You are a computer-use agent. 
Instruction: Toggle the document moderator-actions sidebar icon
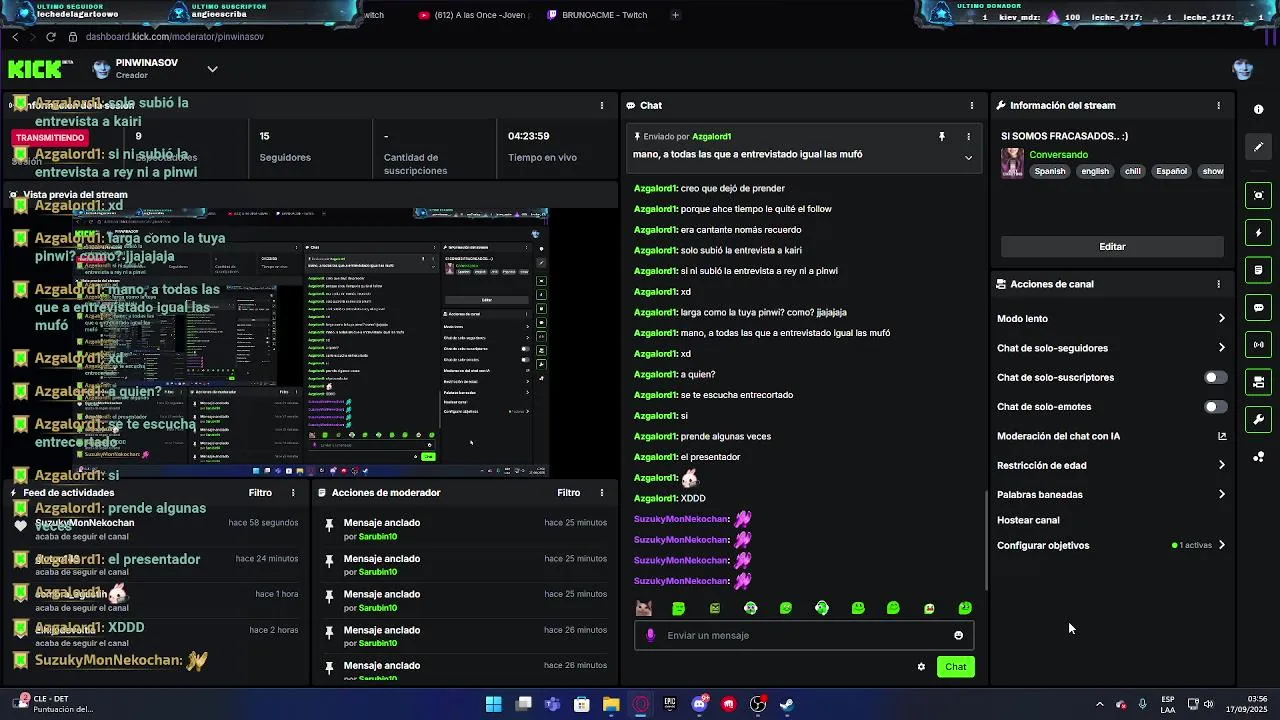point(1259,270)
